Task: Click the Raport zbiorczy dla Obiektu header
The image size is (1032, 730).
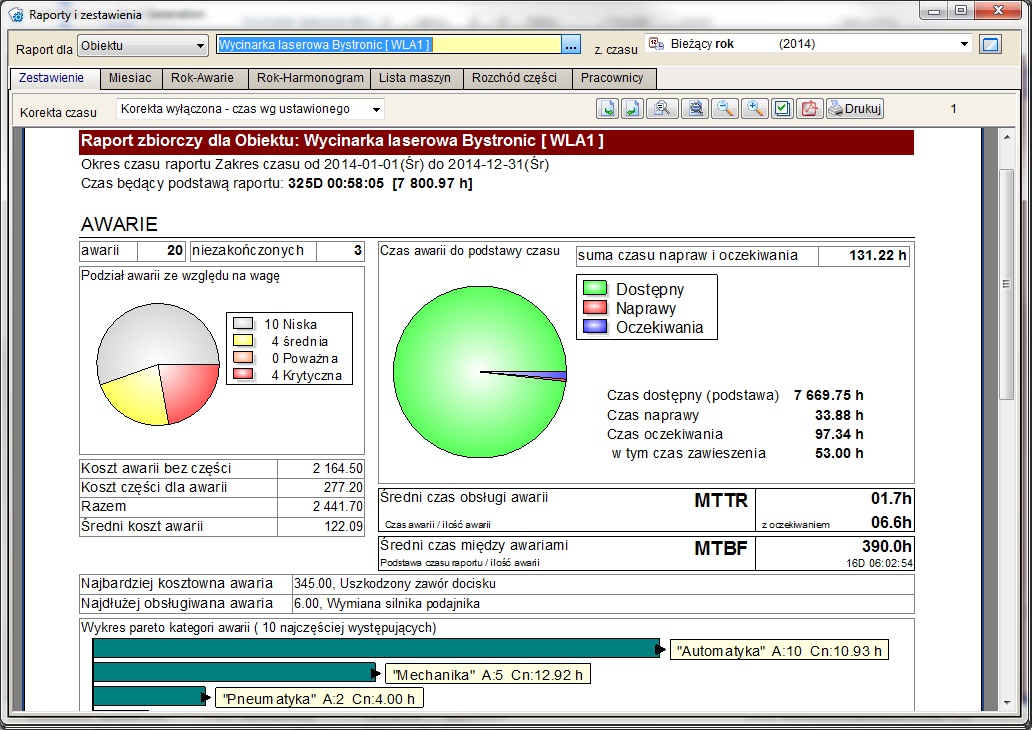Action: (496, 142)
